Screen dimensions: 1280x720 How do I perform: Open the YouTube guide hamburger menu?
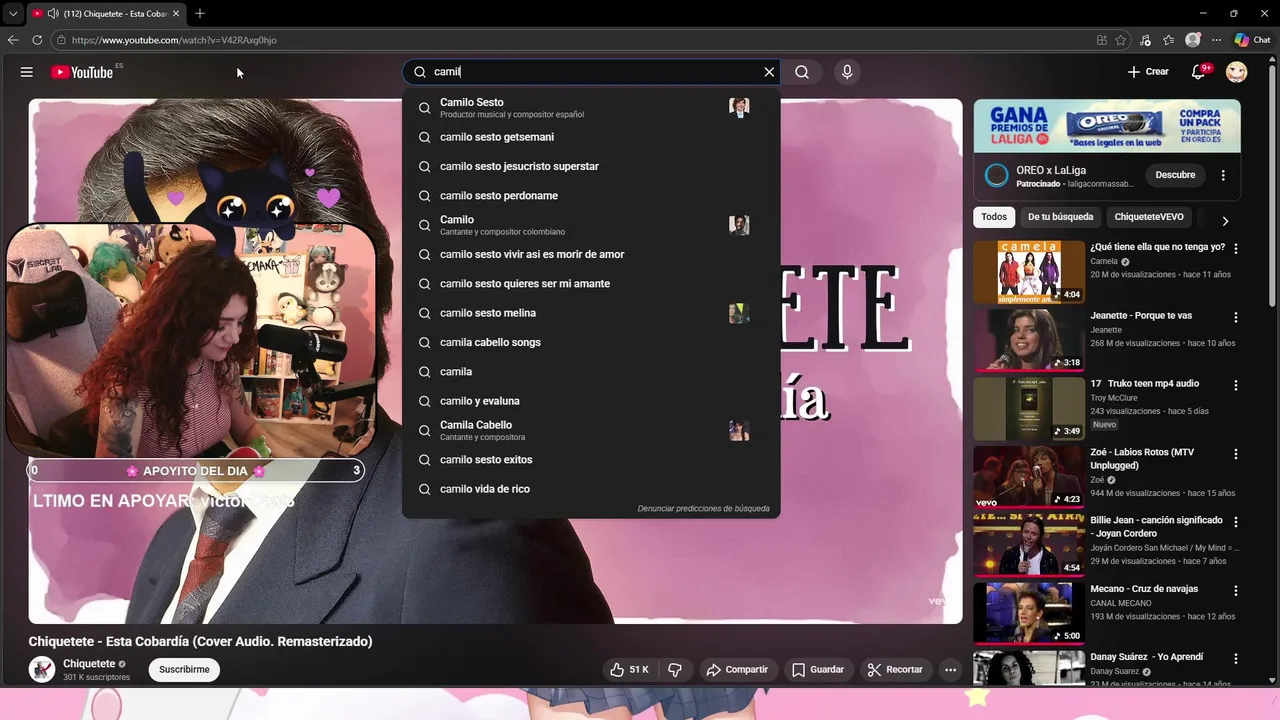(27, 72)
